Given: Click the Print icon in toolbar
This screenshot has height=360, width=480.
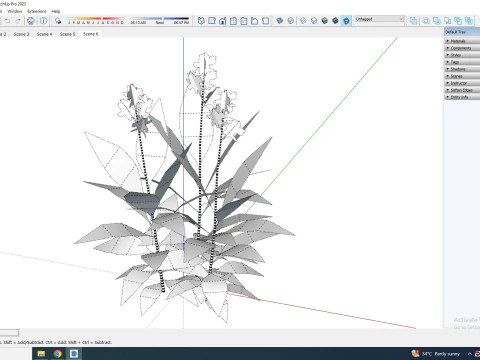Looking at the screenshot, I should point(31,21).
